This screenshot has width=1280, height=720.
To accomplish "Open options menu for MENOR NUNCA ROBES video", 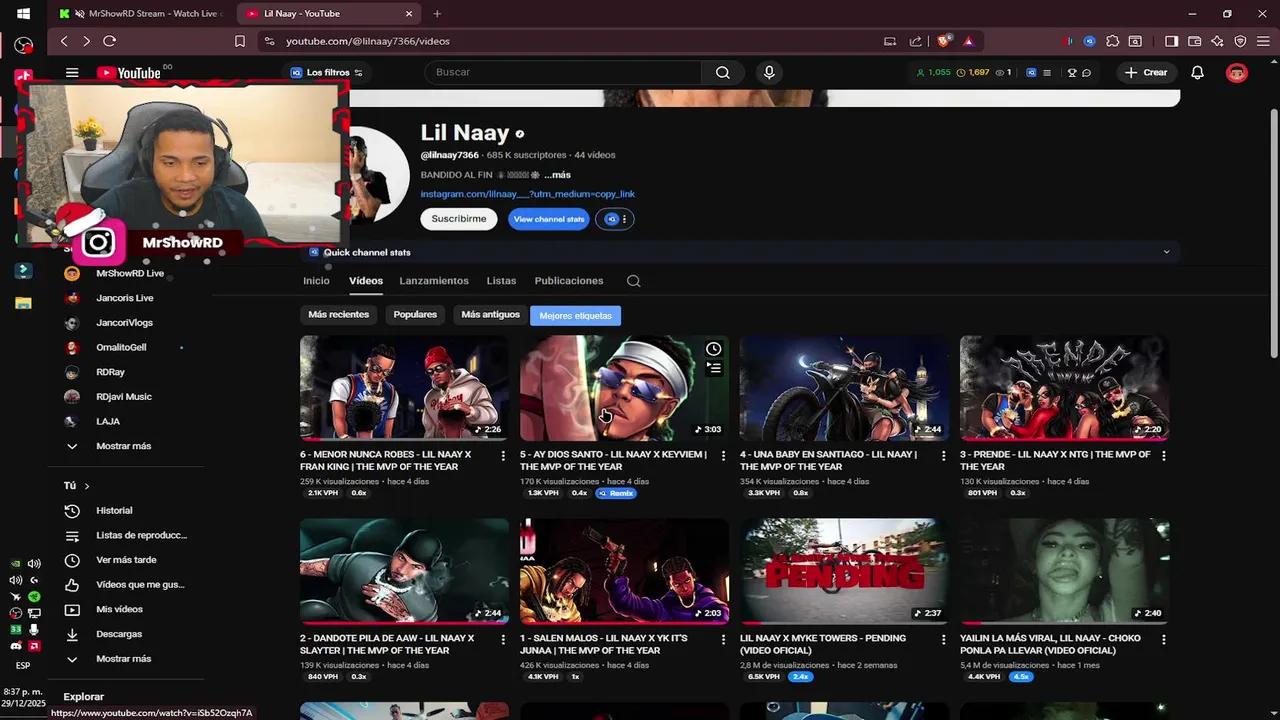I will (503, 456).
